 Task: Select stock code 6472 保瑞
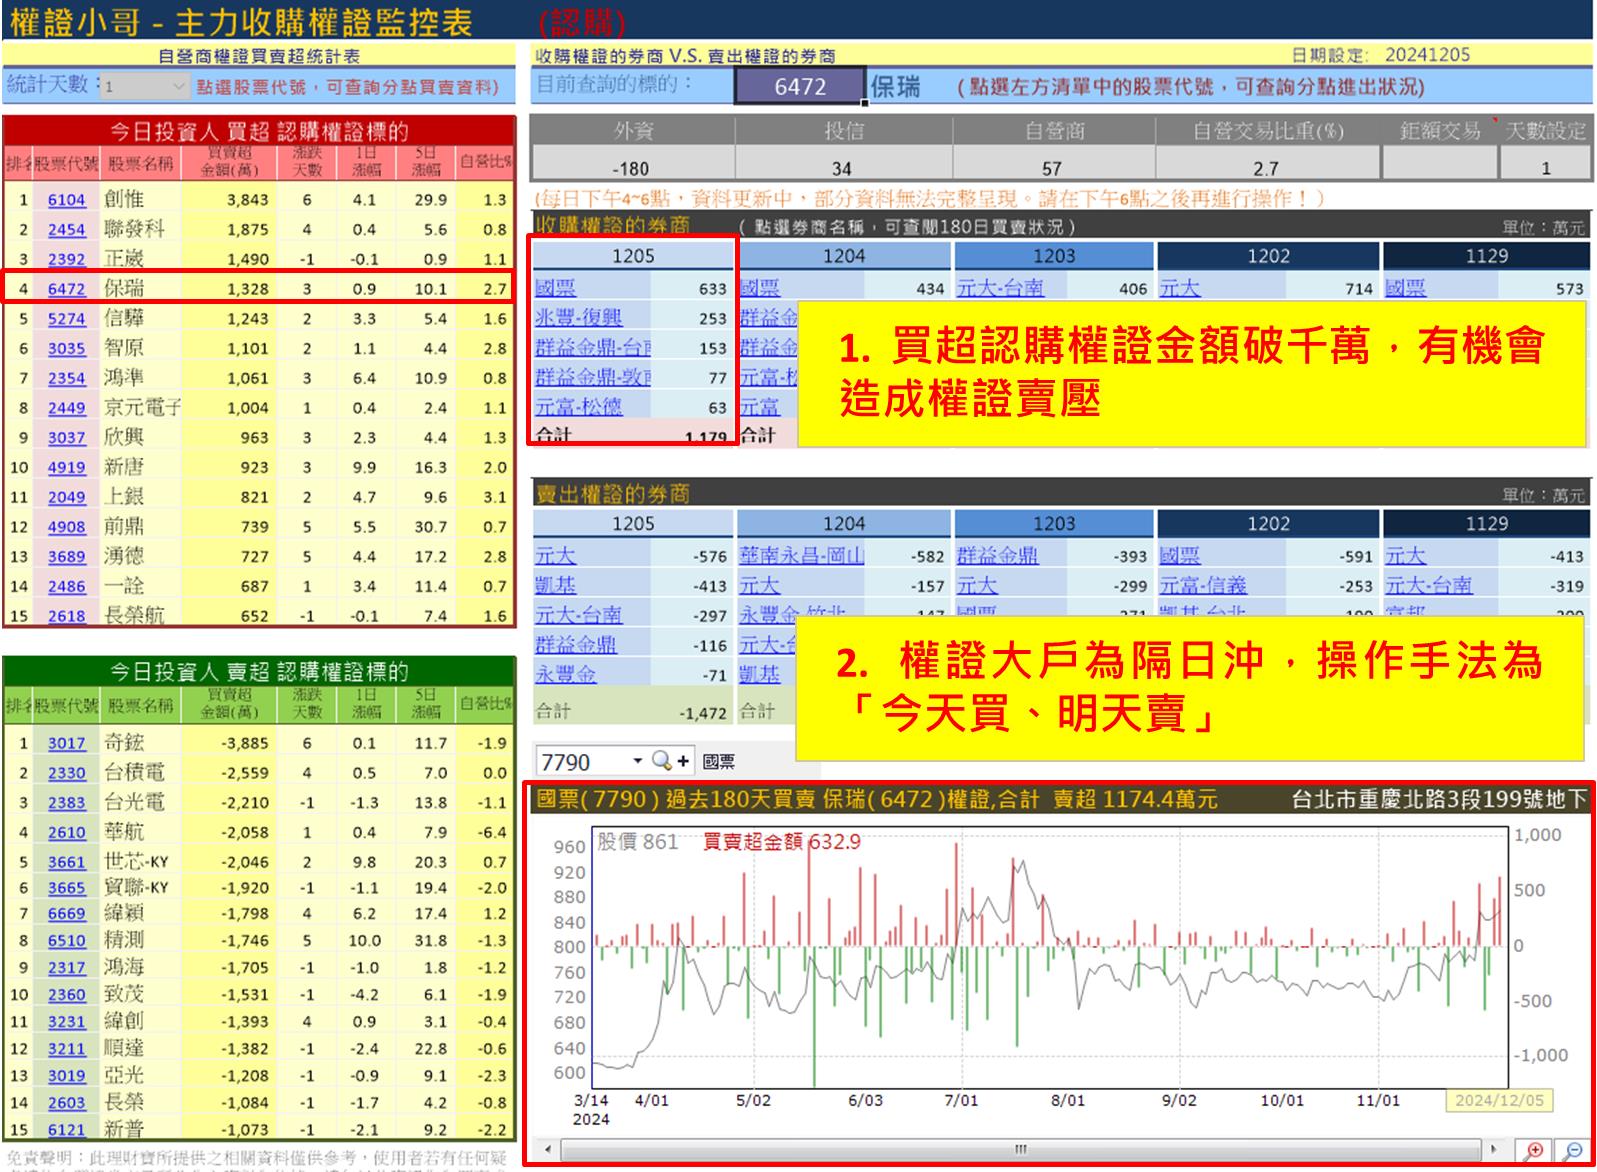coord(66,289)
